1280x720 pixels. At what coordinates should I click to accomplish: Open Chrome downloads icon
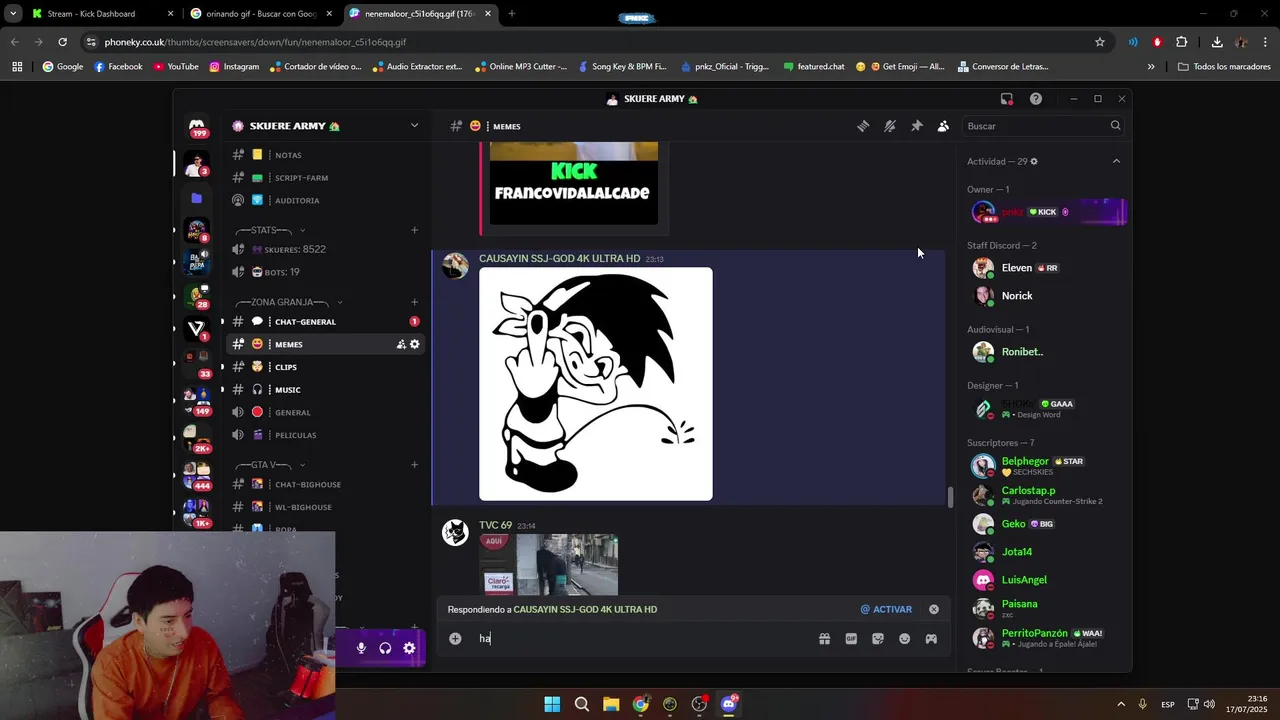[1217, 42]
